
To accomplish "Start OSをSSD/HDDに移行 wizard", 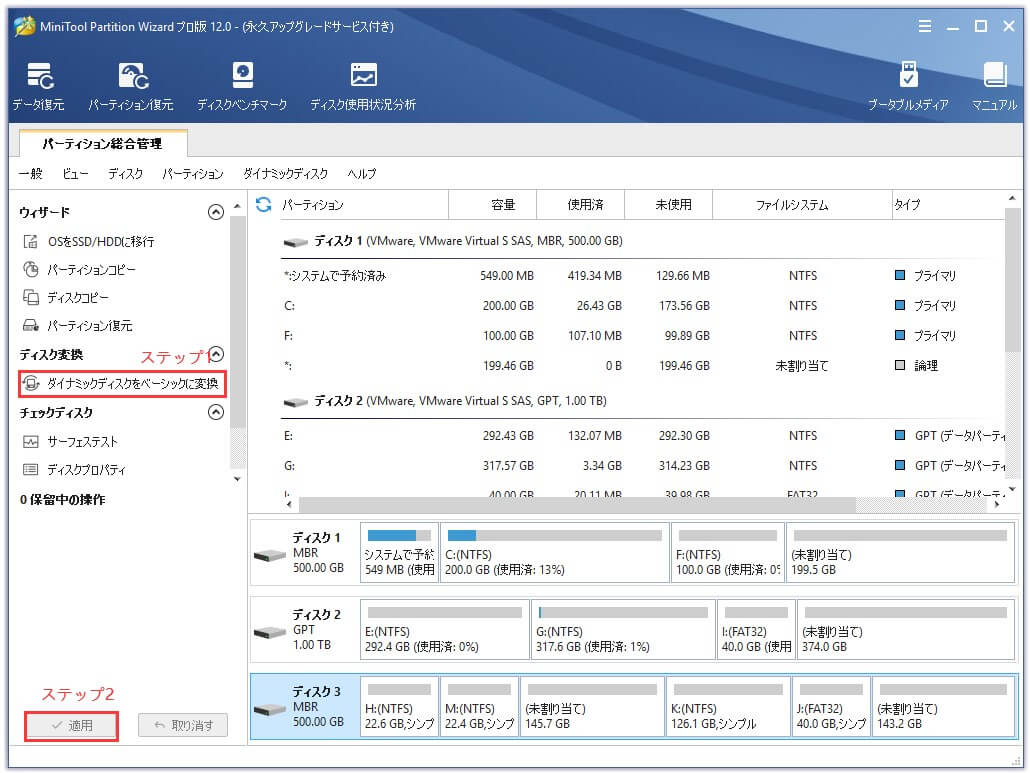I will [100, 242].
